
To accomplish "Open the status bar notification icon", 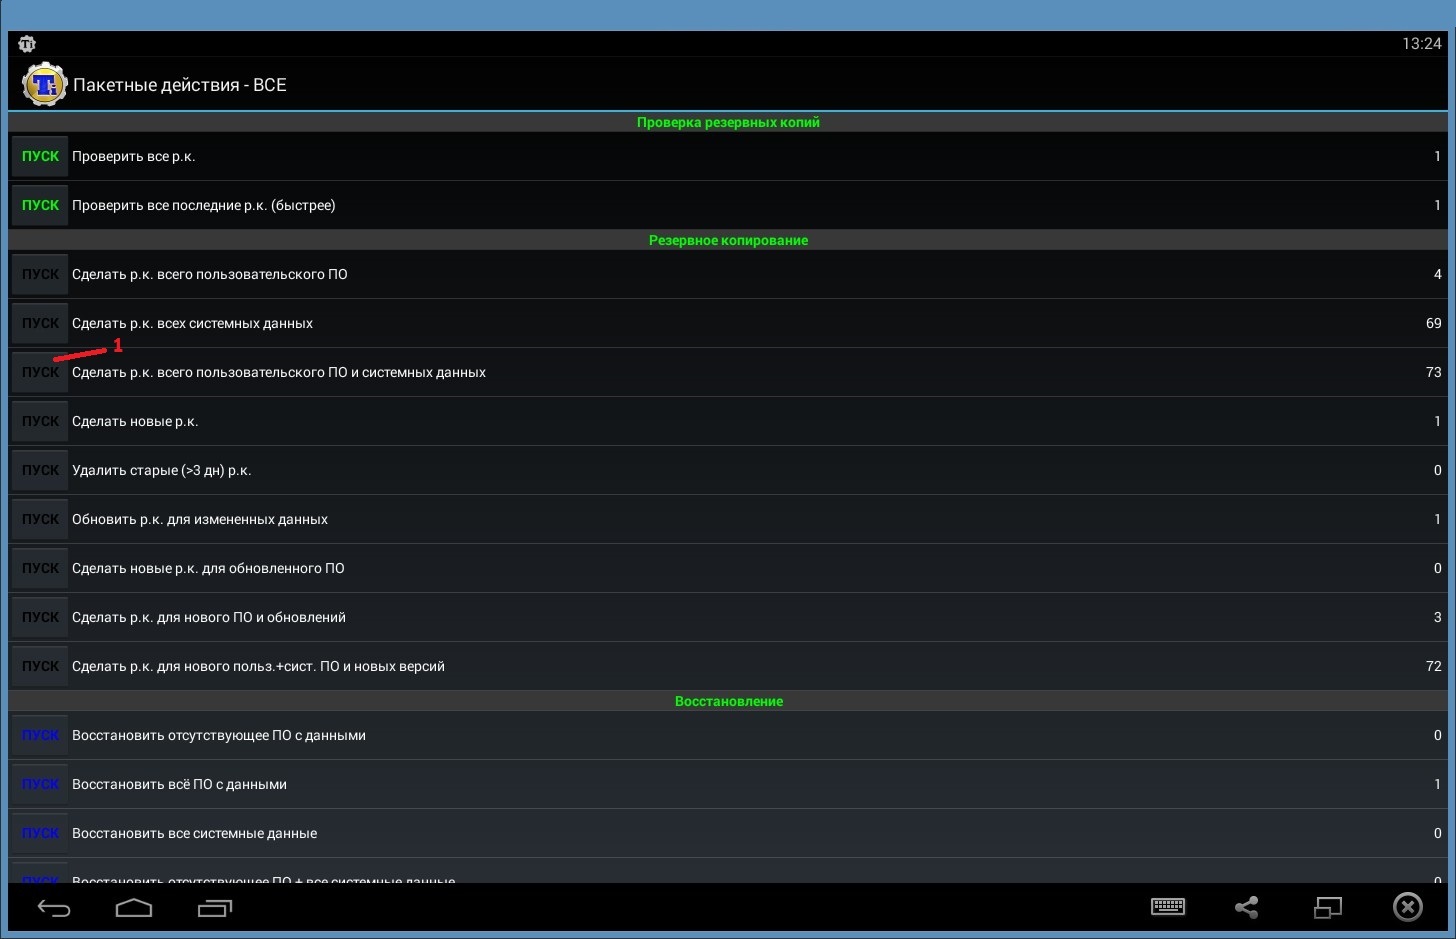I will [x=27, y=44].
